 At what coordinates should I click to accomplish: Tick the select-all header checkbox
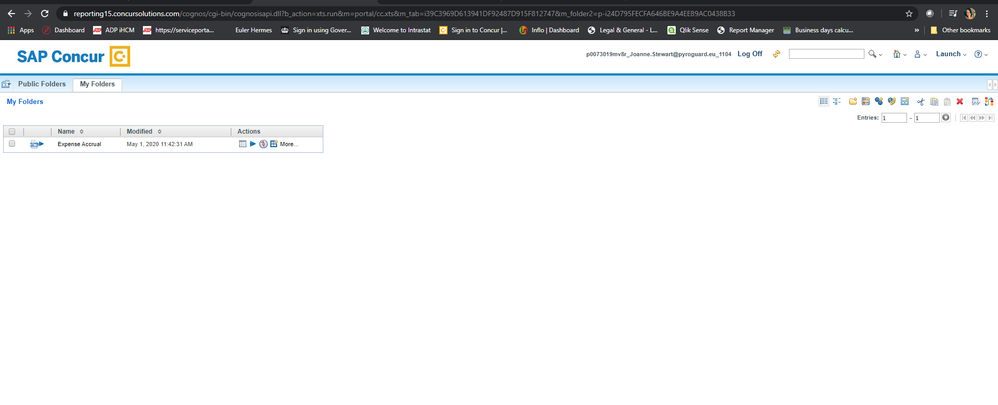tap(11, 131)
